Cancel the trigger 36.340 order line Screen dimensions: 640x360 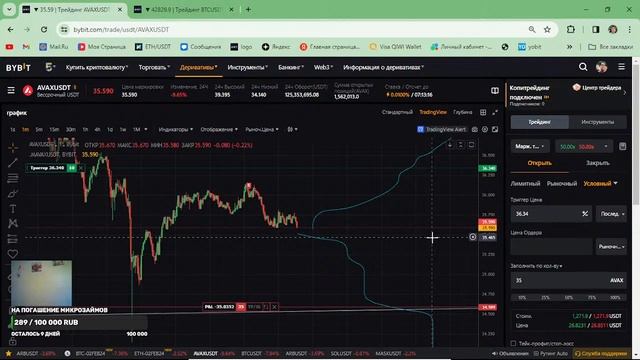[81, 168]
